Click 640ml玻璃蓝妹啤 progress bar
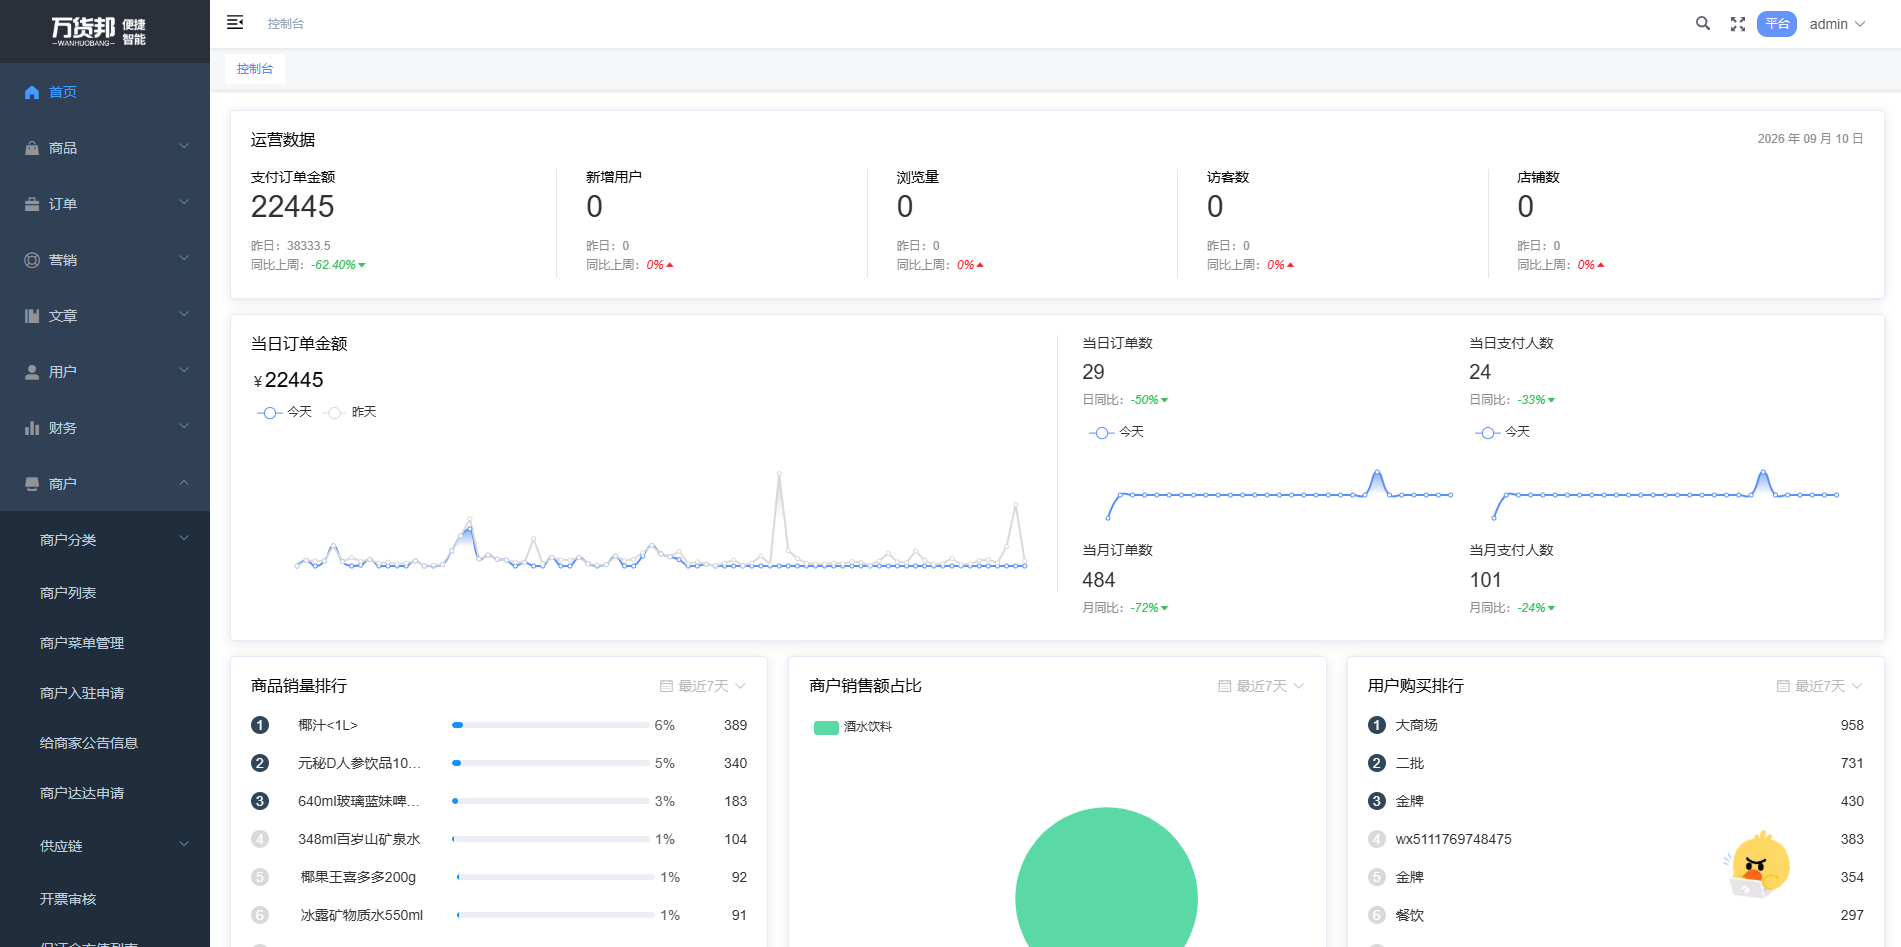Screen dimensions: 1901x947 click(x=550, y=801)
